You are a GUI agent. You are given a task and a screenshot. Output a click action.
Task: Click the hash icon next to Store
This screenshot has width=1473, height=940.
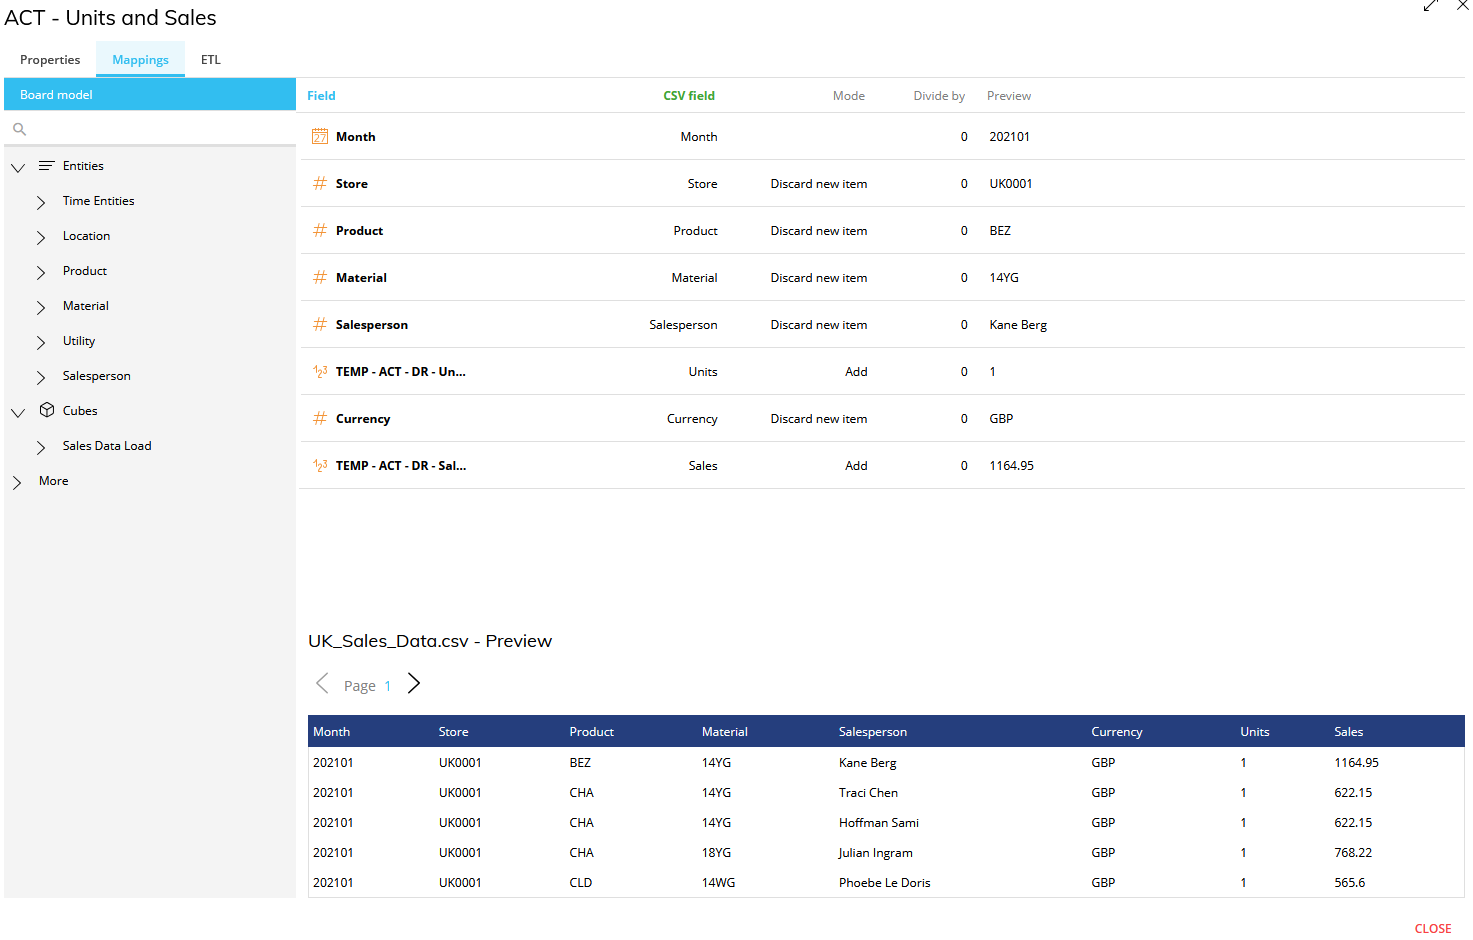(320, 183)
